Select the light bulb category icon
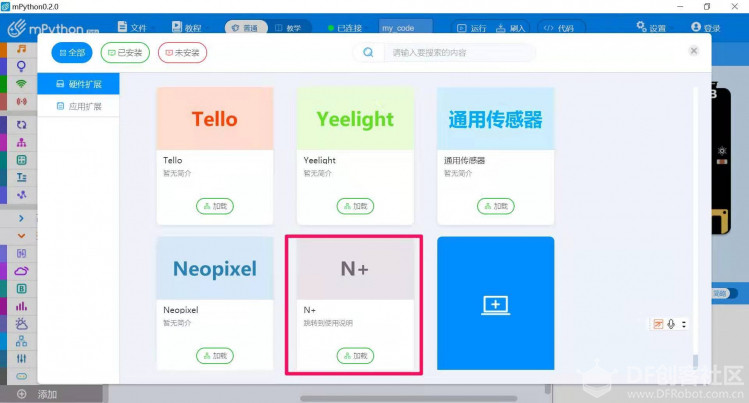The height and width of the screenshot is (403, 749). (x=21, y=66)
